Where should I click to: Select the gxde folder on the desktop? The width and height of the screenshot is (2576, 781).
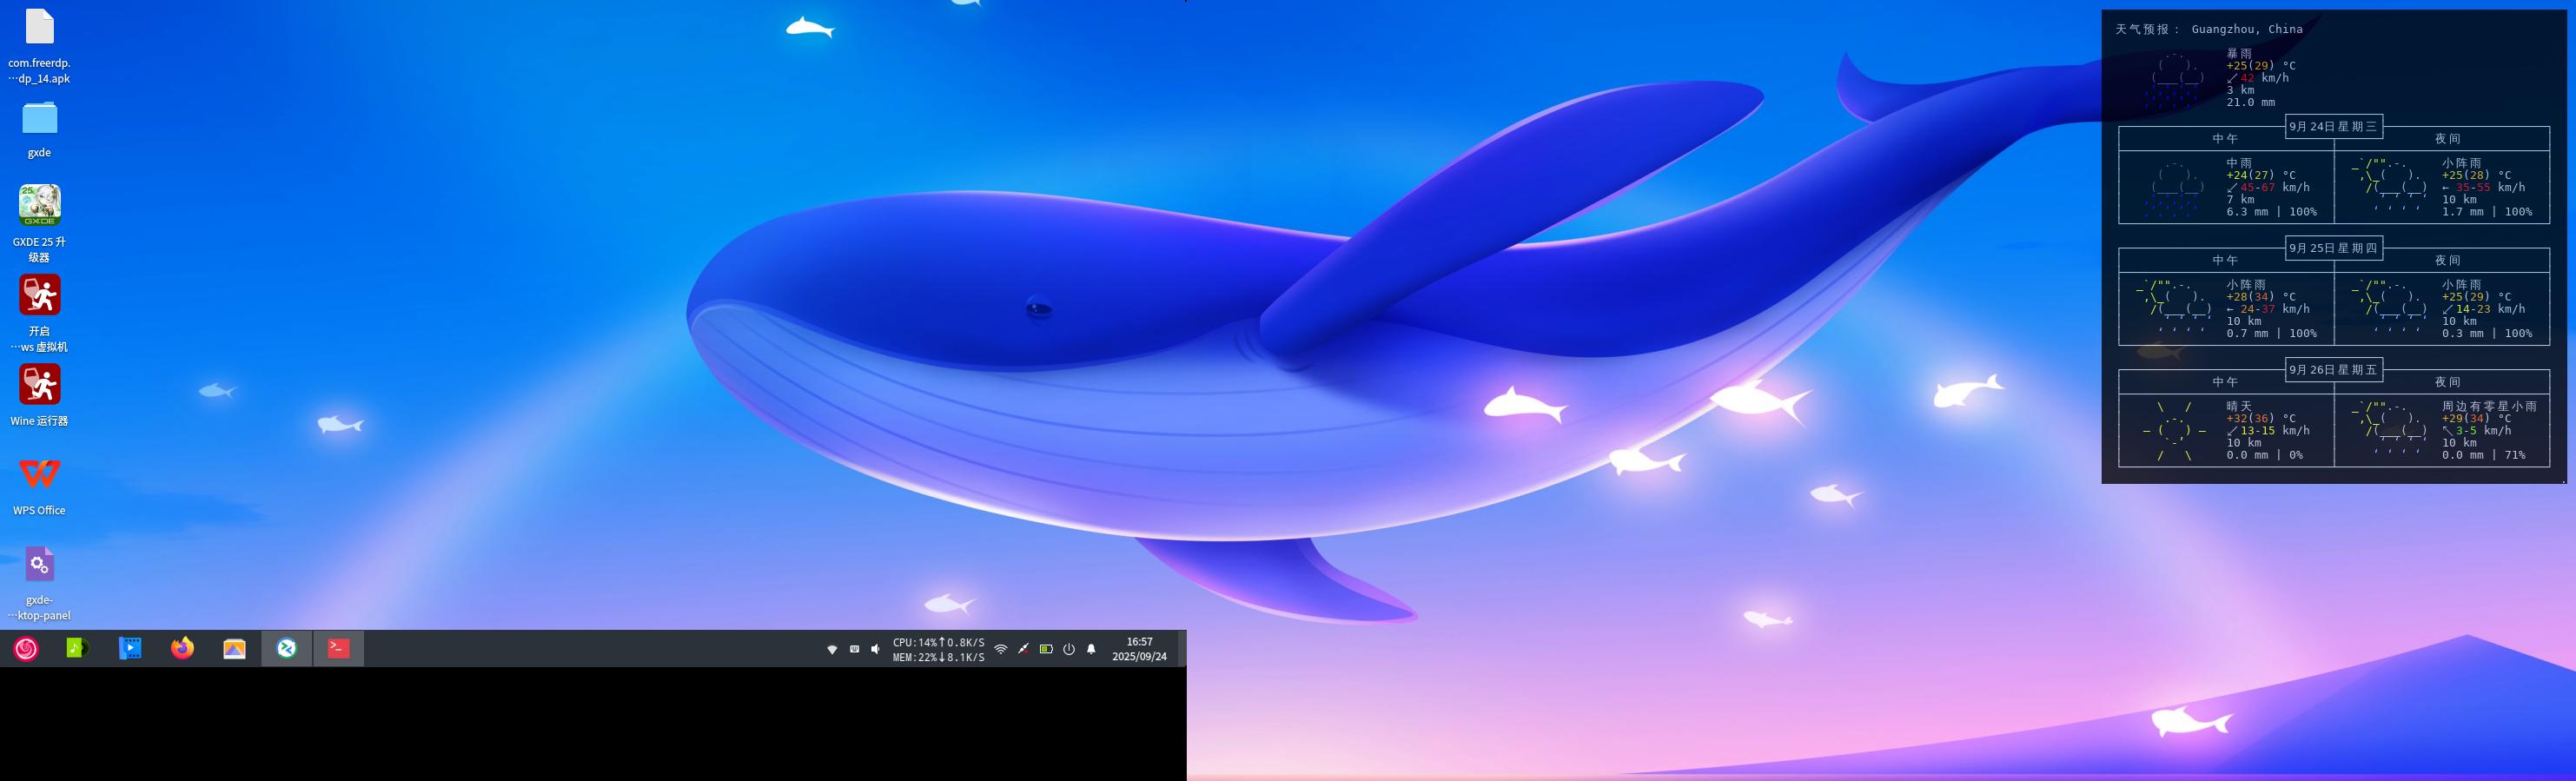tap(39, 130)
